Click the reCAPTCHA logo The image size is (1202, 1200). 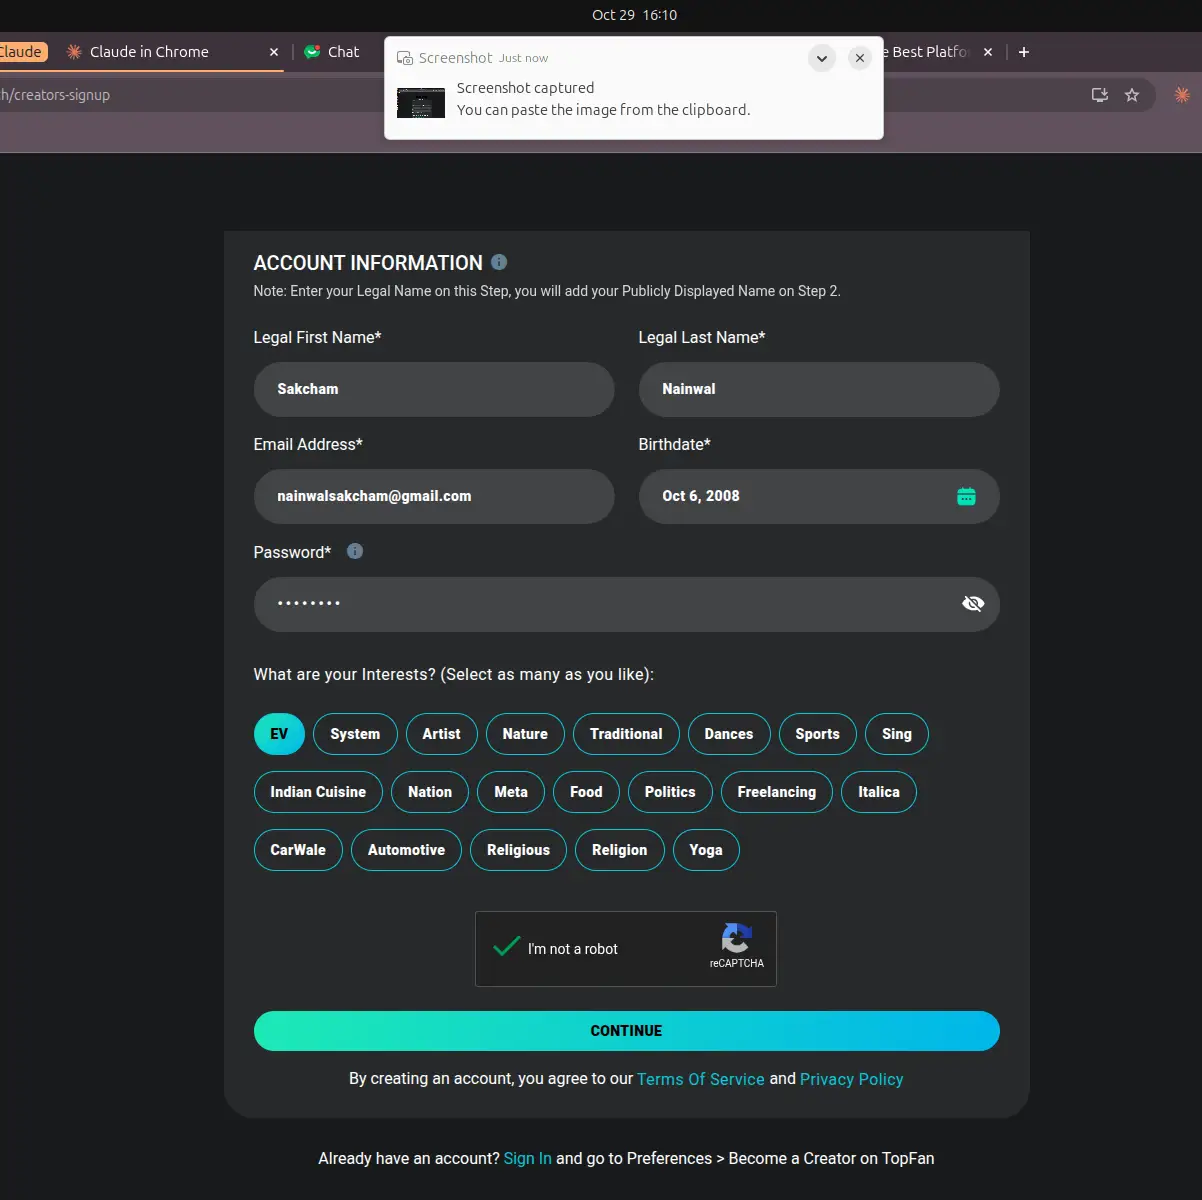[736, 938]
